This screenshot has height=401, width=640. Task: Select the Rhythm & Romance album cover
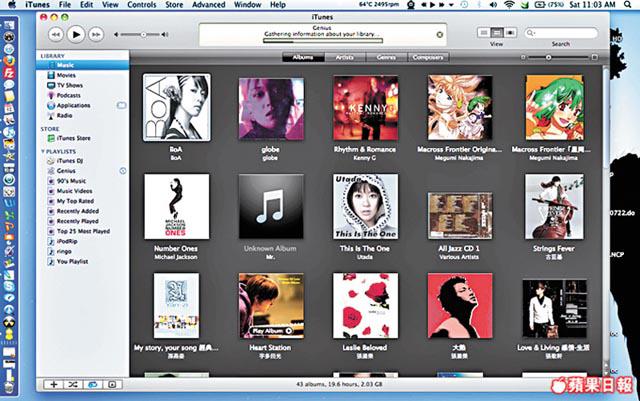pyautogui.click(x=365, y=108)
